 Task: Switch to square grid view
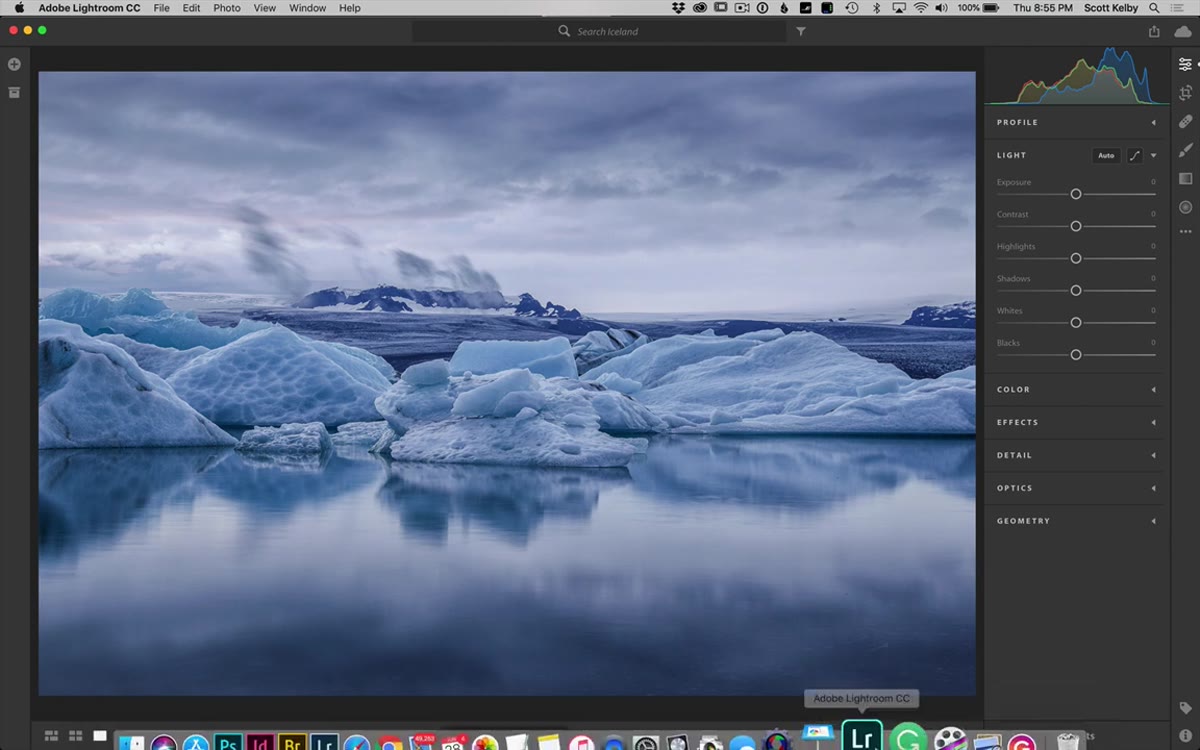pyautogui.click(x=75, y=736)
